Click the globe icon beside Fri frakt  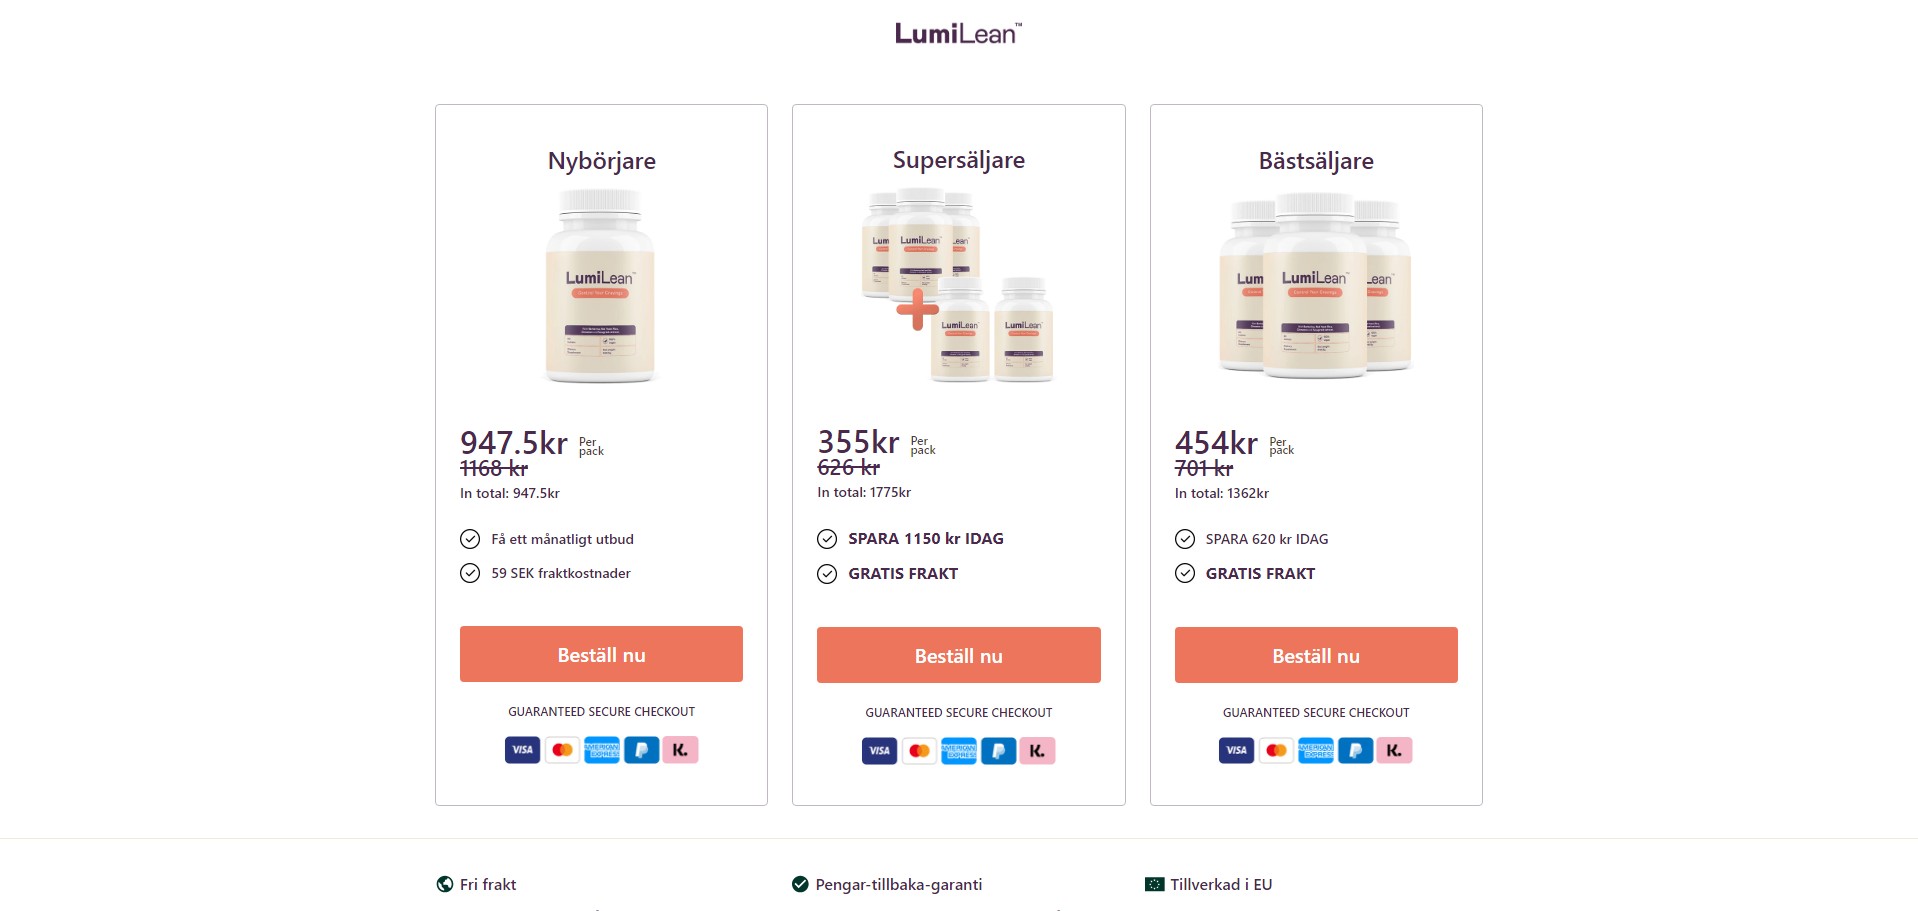click(x=445, y=884)
